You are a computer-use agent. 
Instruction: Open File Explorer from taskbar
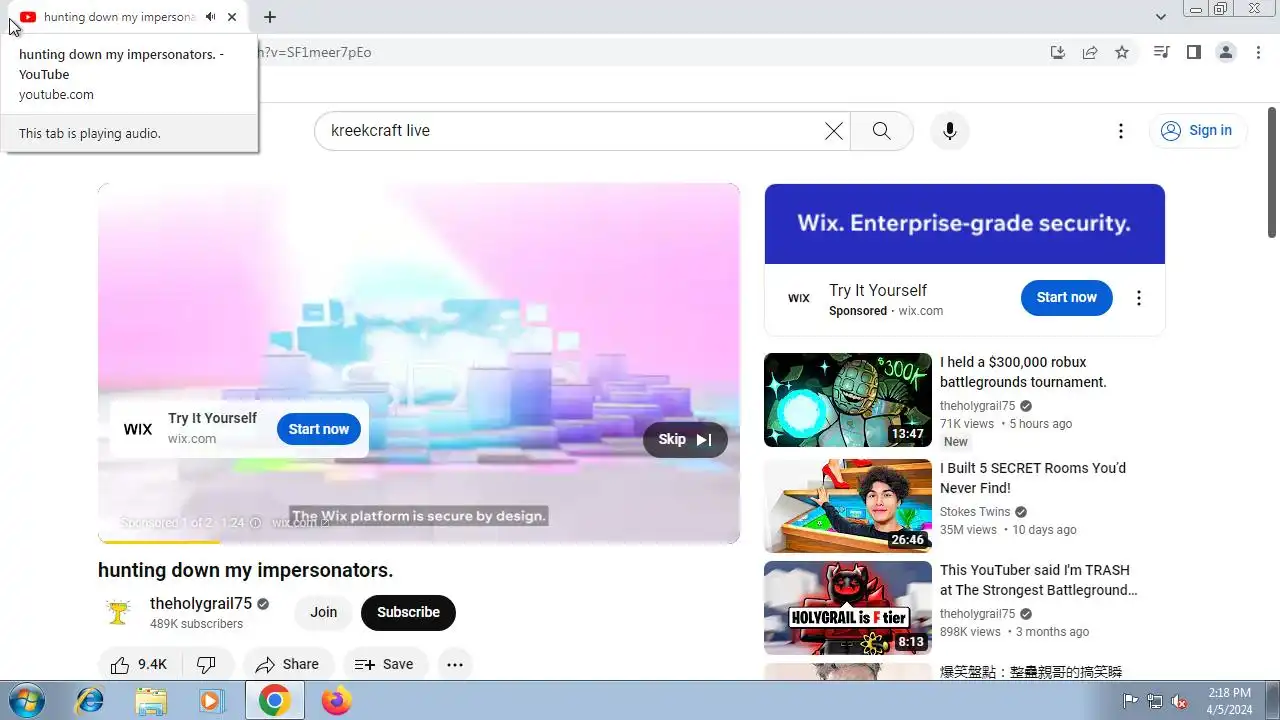tap(151, 701)
